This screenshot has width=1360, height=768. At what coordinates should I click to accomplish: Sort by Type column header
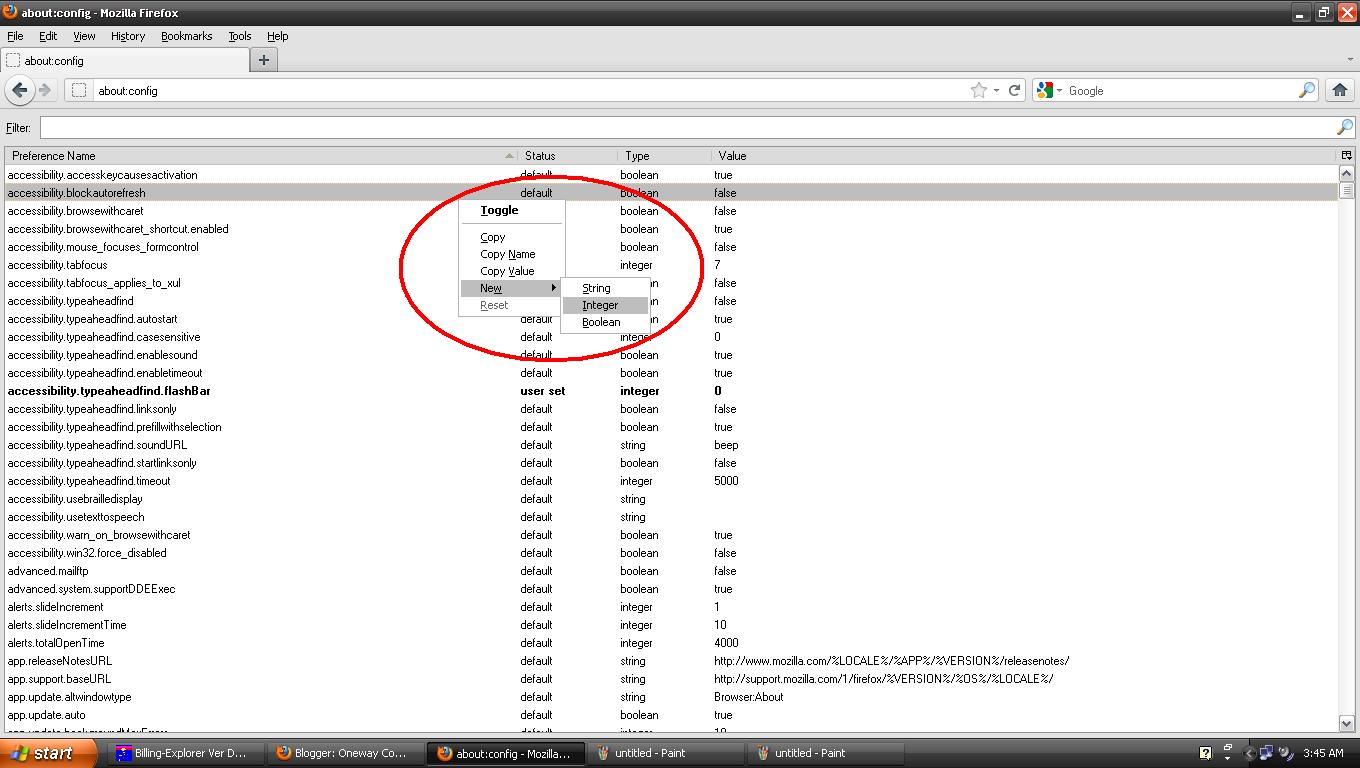pos(665,155)
